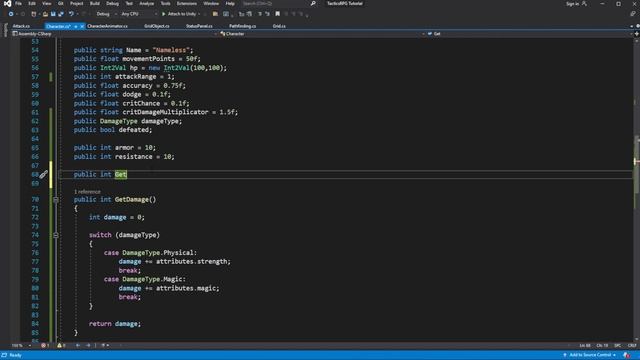Open the Debug configuration dropdown

coord(106,14)
